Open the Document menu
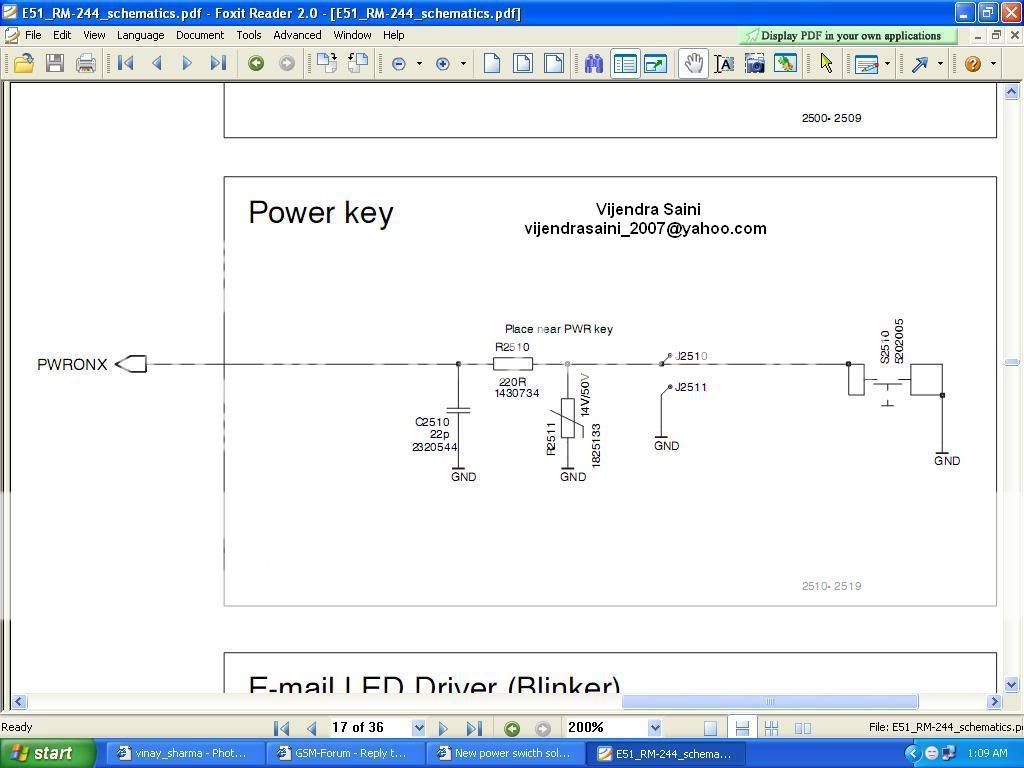 200,35
